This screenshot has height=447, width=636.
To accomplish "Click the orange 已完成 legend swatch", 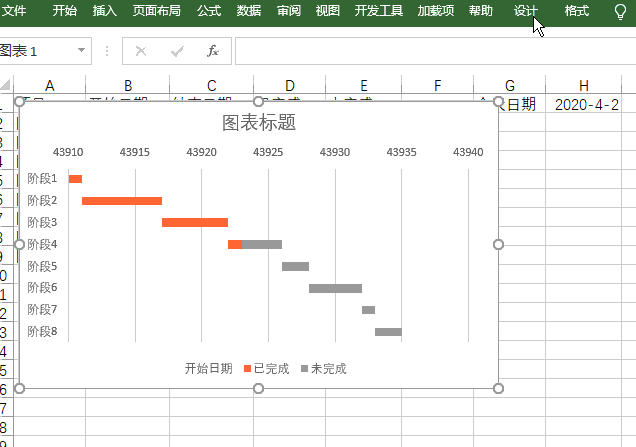I will click(247, 369).
